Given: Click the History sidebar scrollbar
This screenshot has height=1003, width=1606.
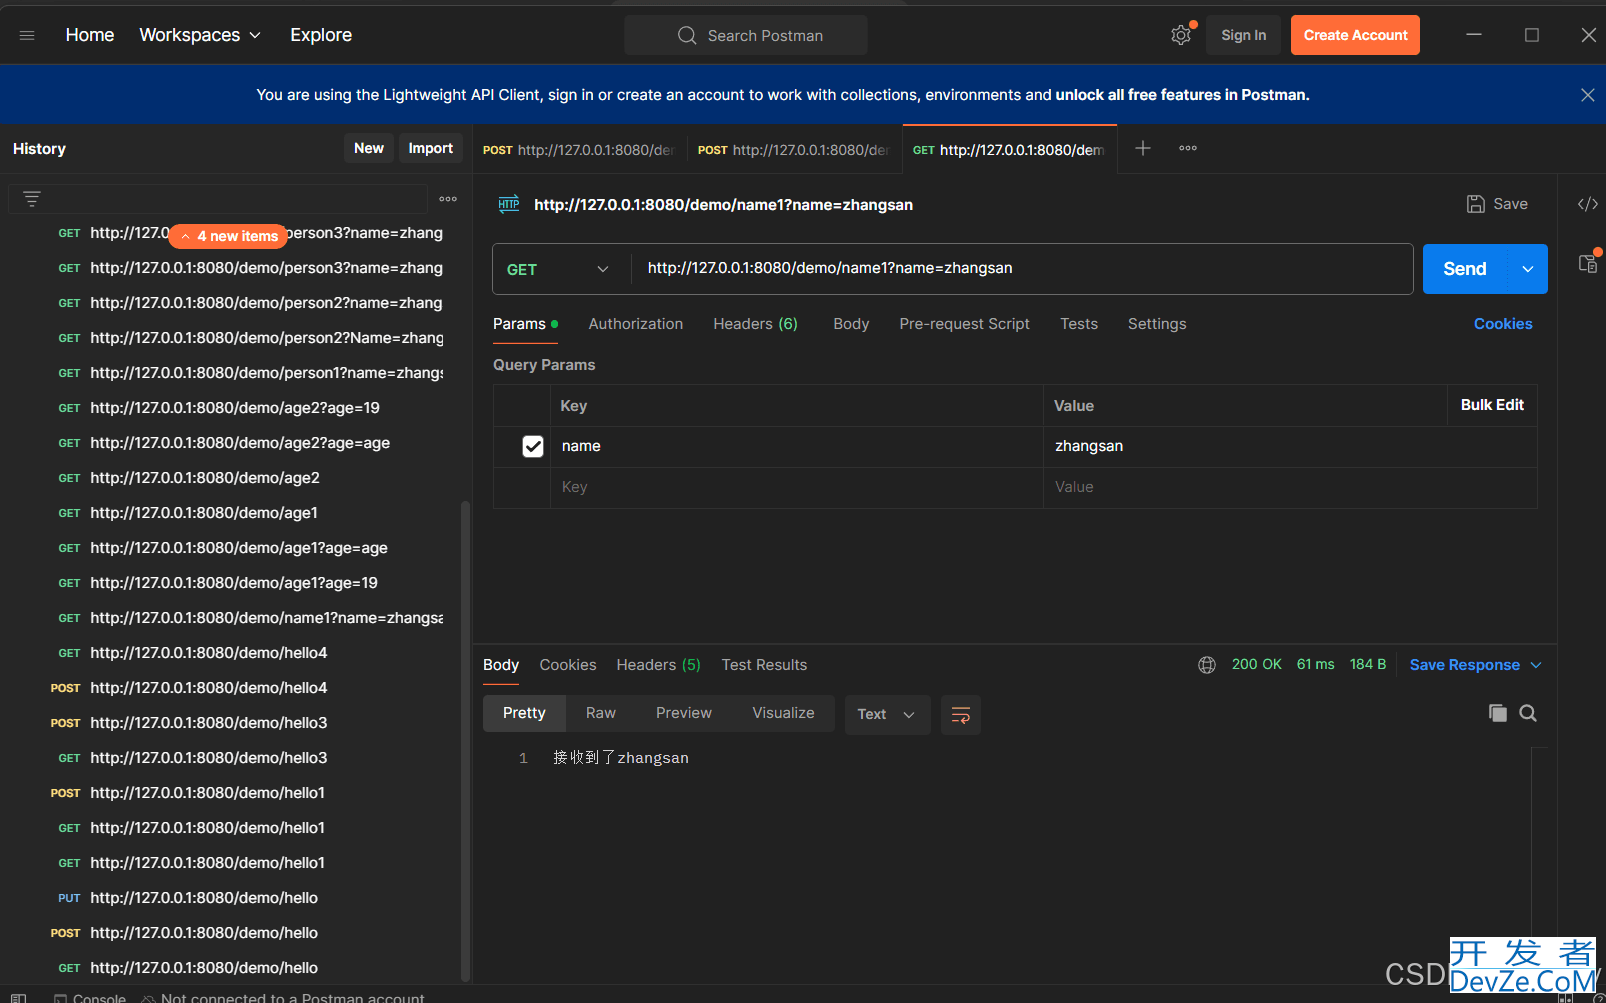Looking at the screenshot, I should click(465, 740).
